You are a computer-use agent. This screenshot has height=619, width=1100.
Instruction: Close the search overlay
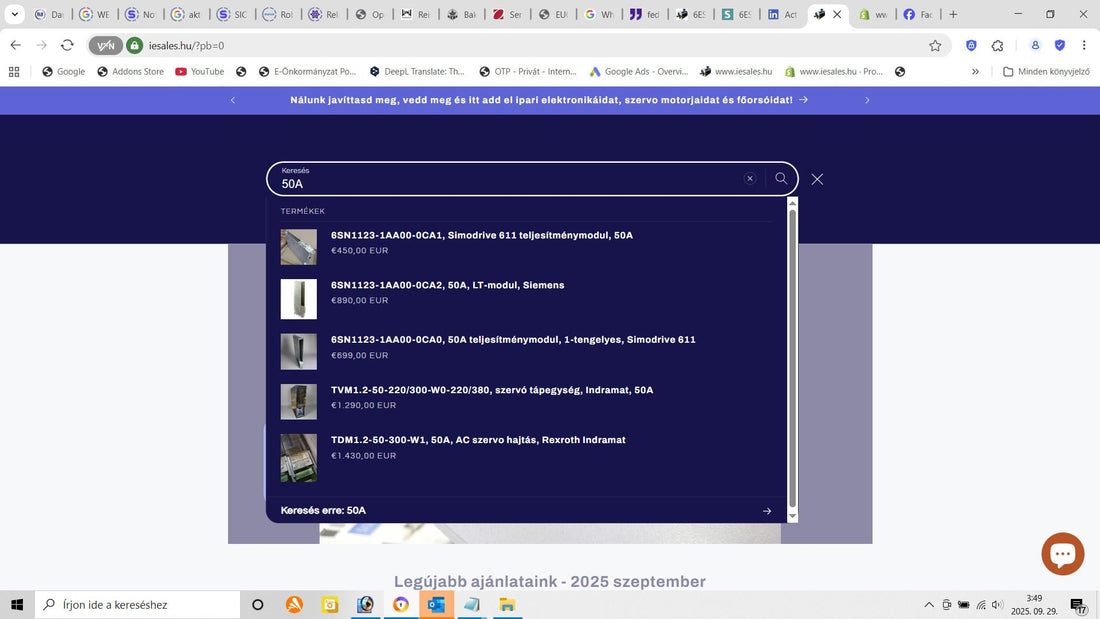(817, 179)
